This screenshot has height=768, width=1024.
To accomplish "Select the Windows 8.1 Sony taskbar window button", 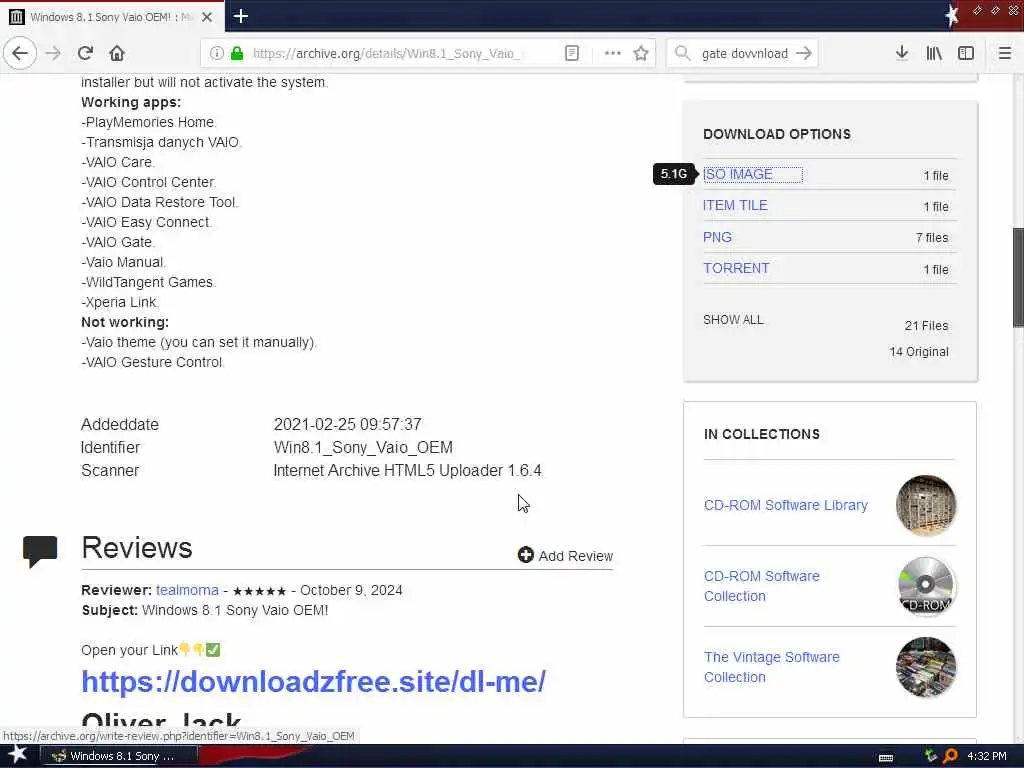I will click(120, 756).
